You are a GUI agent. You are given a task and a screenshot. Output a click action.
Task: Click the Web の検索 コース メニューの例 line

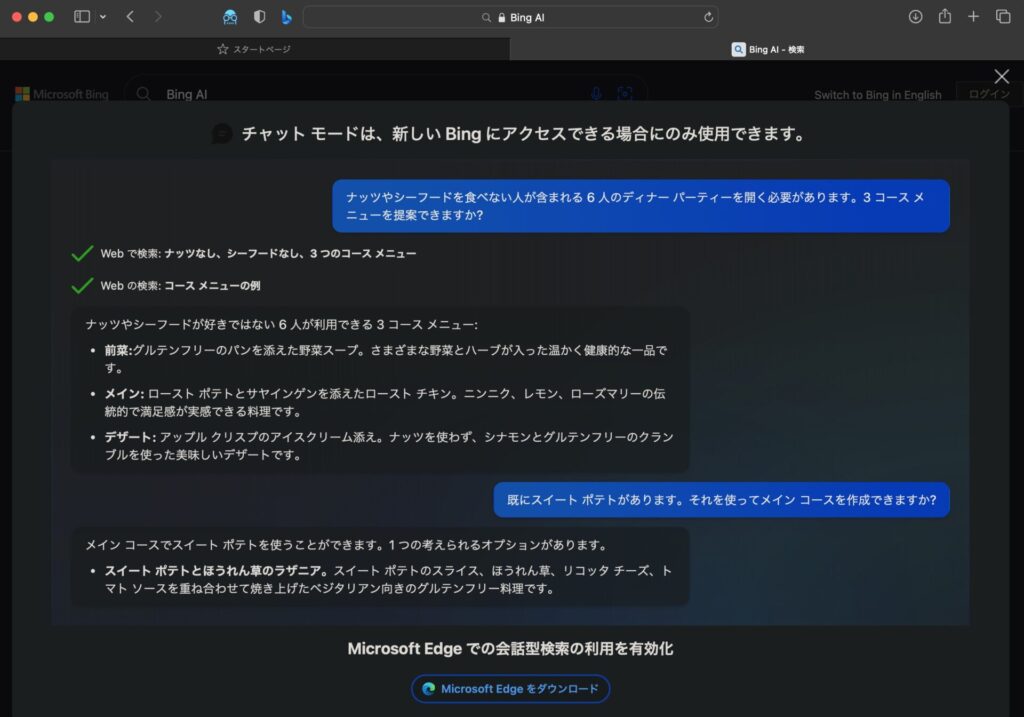[180, 285]
